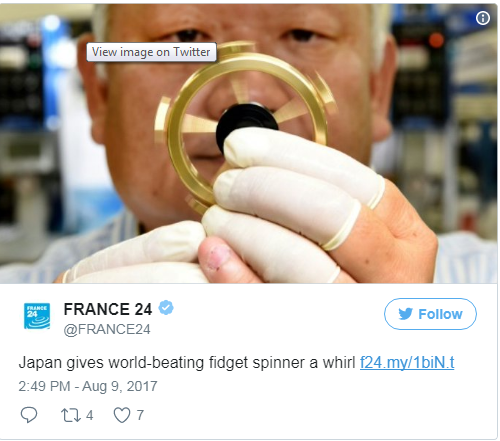
Task: Click the info icon on the tweet image
Action: 483,18
